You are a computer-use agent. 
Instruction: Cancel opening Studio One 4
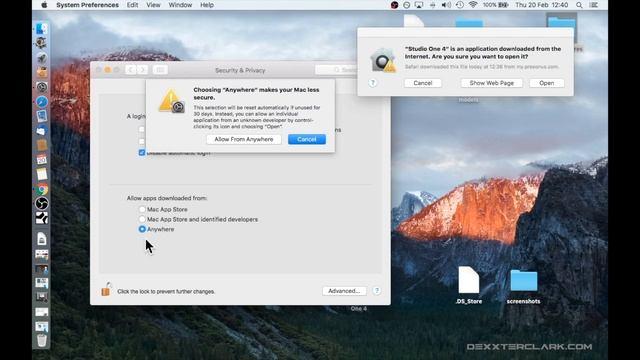(x=422, y=83)
